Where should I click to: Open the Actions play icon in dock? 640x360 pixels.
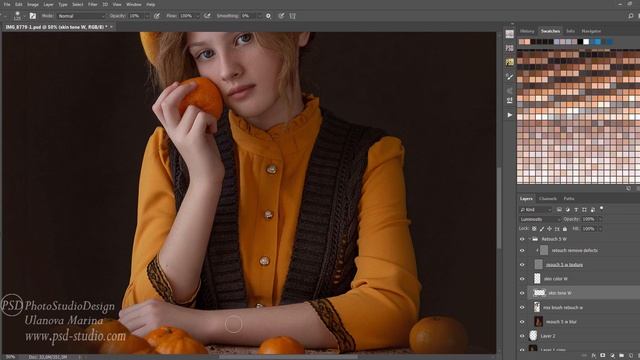point(509,115)
